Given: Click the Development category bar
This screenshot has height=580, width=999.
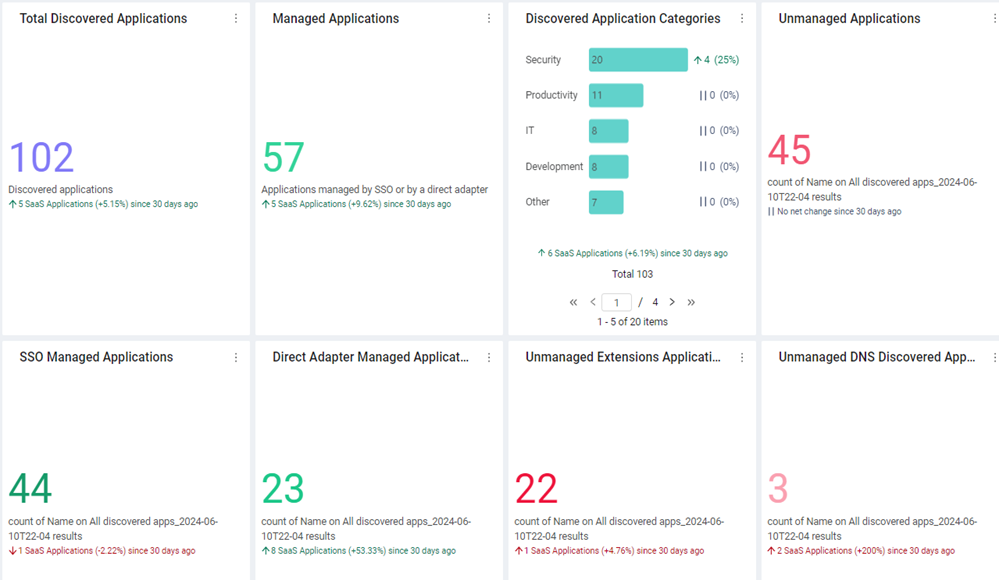Looking at the screenshot, I should tap(608, 166).
